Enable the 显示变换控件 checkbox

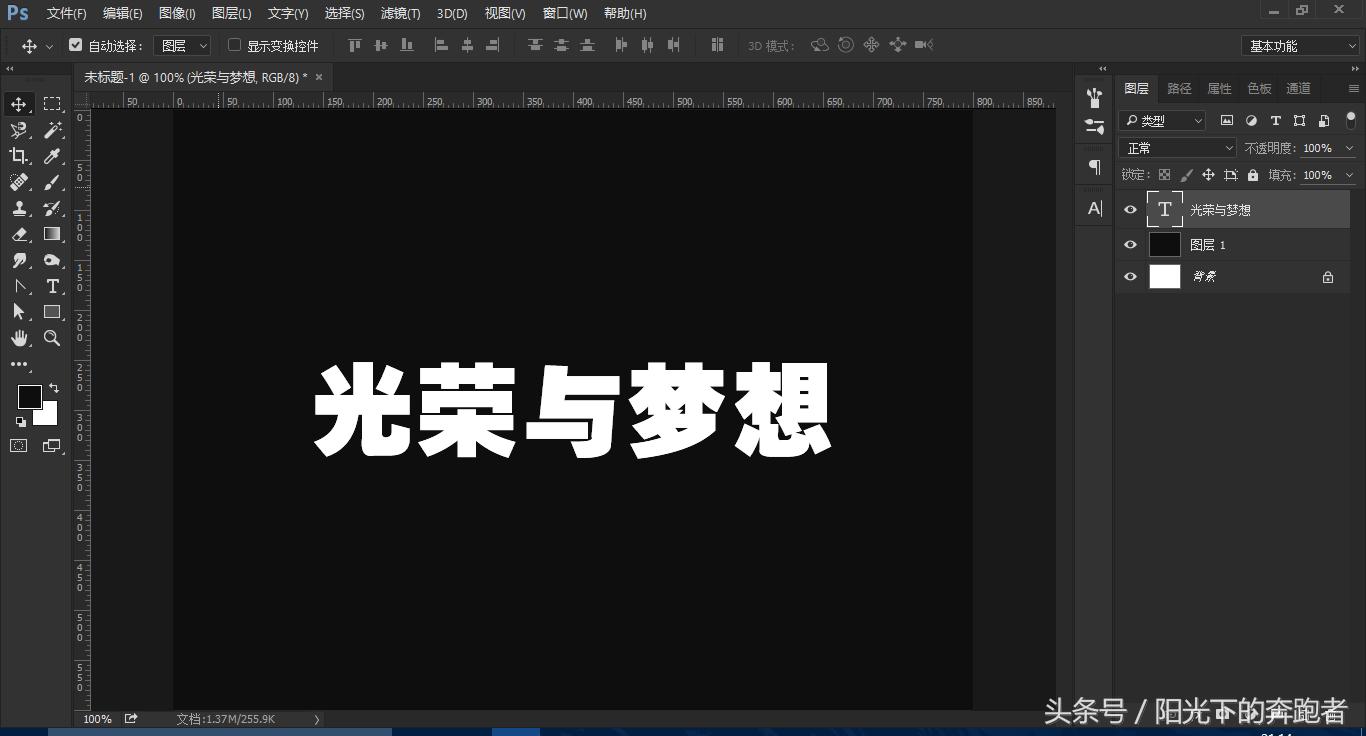click(234, 45)
